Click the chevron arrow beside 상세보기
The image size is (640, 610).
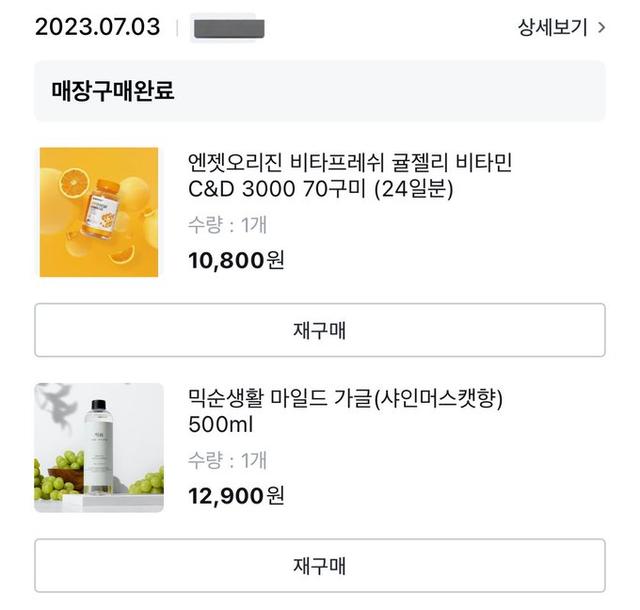click(x=601, y=28)
